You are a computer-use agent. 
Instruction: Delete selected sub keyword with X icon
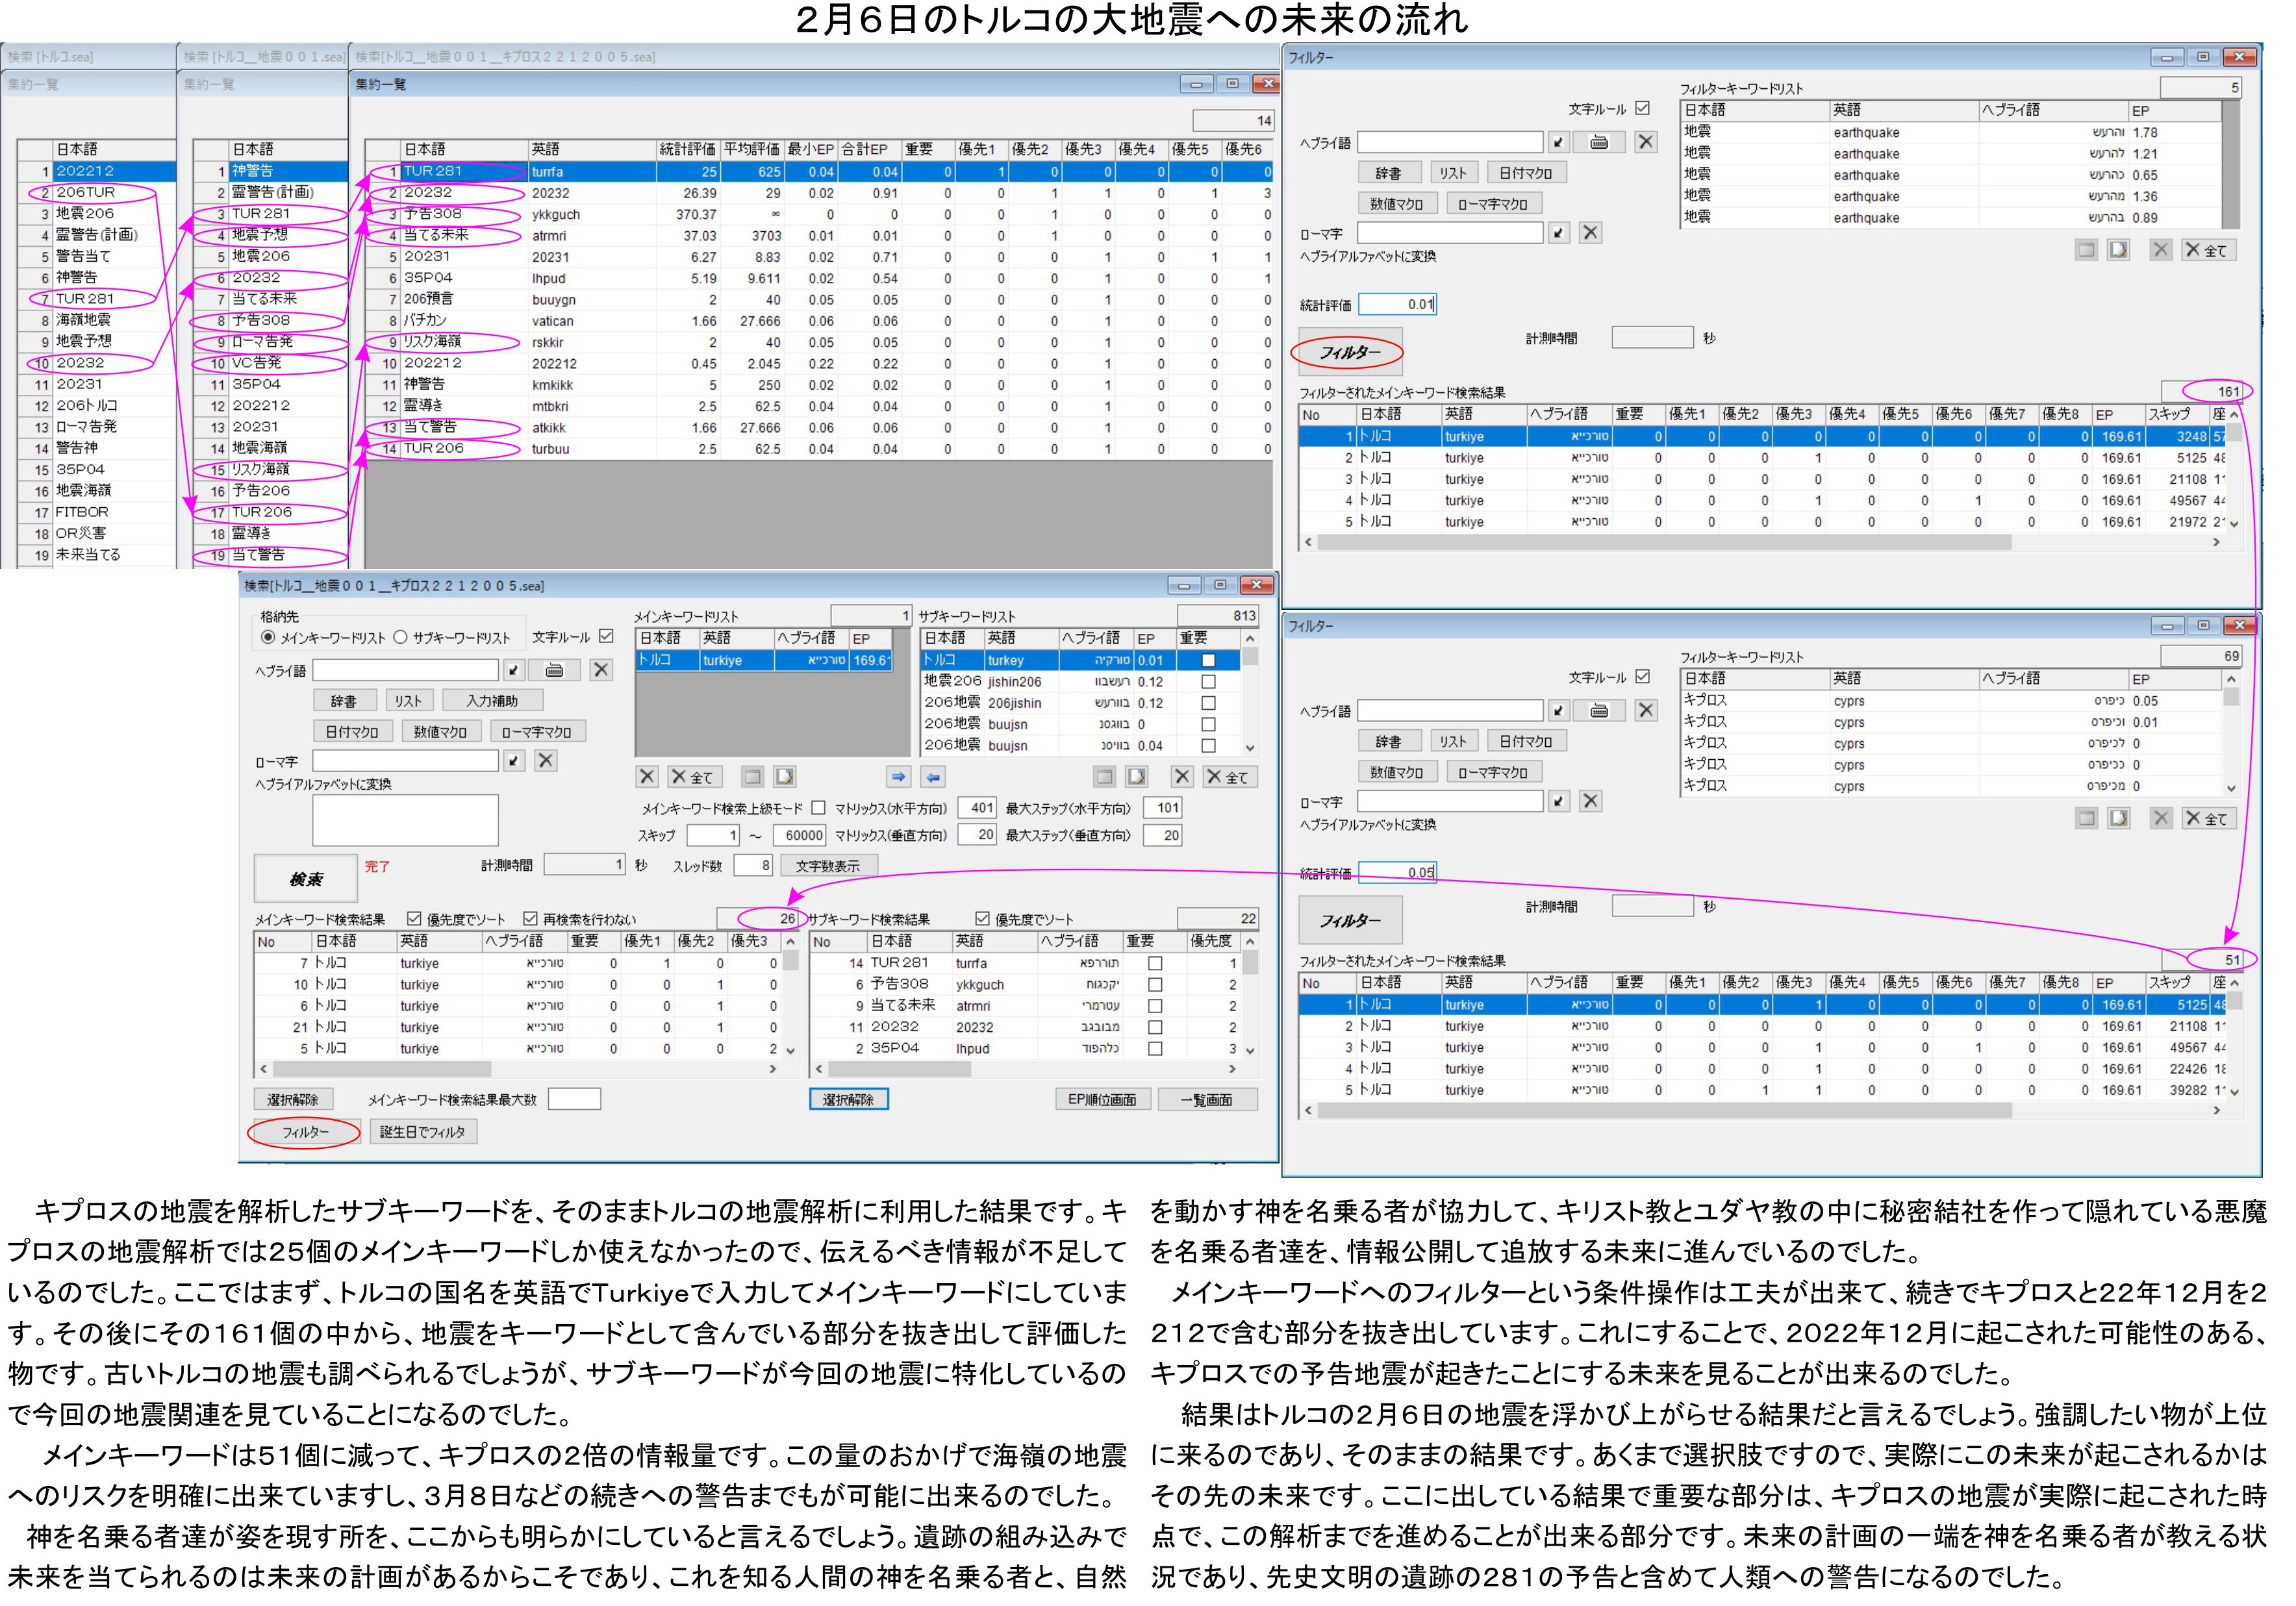tap(1182, 777)
